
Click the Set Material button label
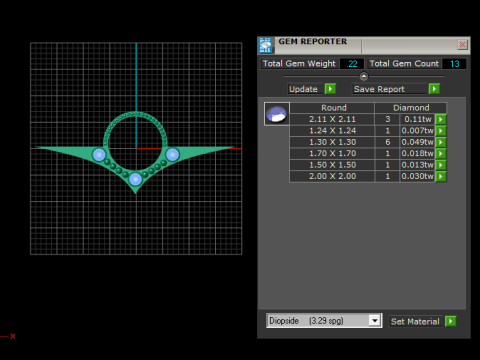coord(415,321)
